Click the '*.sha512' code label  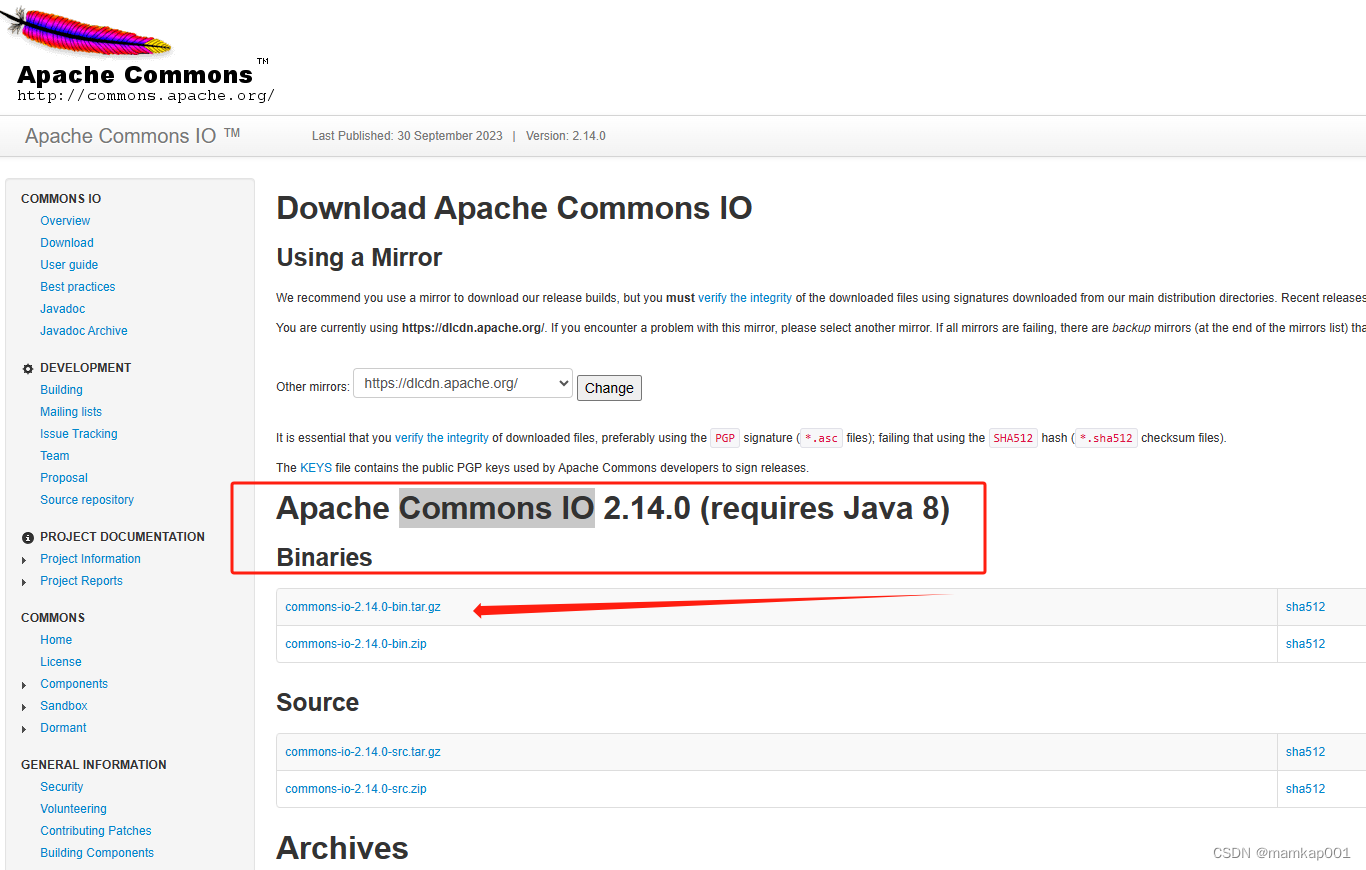pyautogui.click(x=1106, y=438)
